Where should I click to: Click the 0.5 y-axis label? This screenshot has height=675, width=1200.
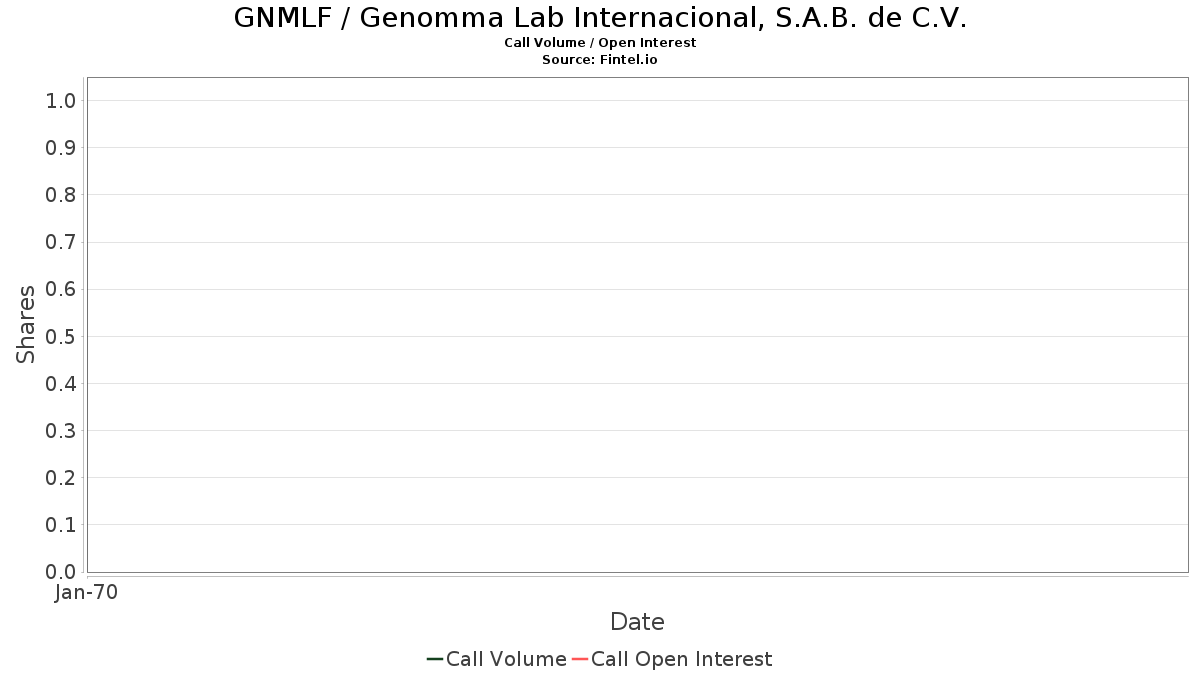pos(62,336)
